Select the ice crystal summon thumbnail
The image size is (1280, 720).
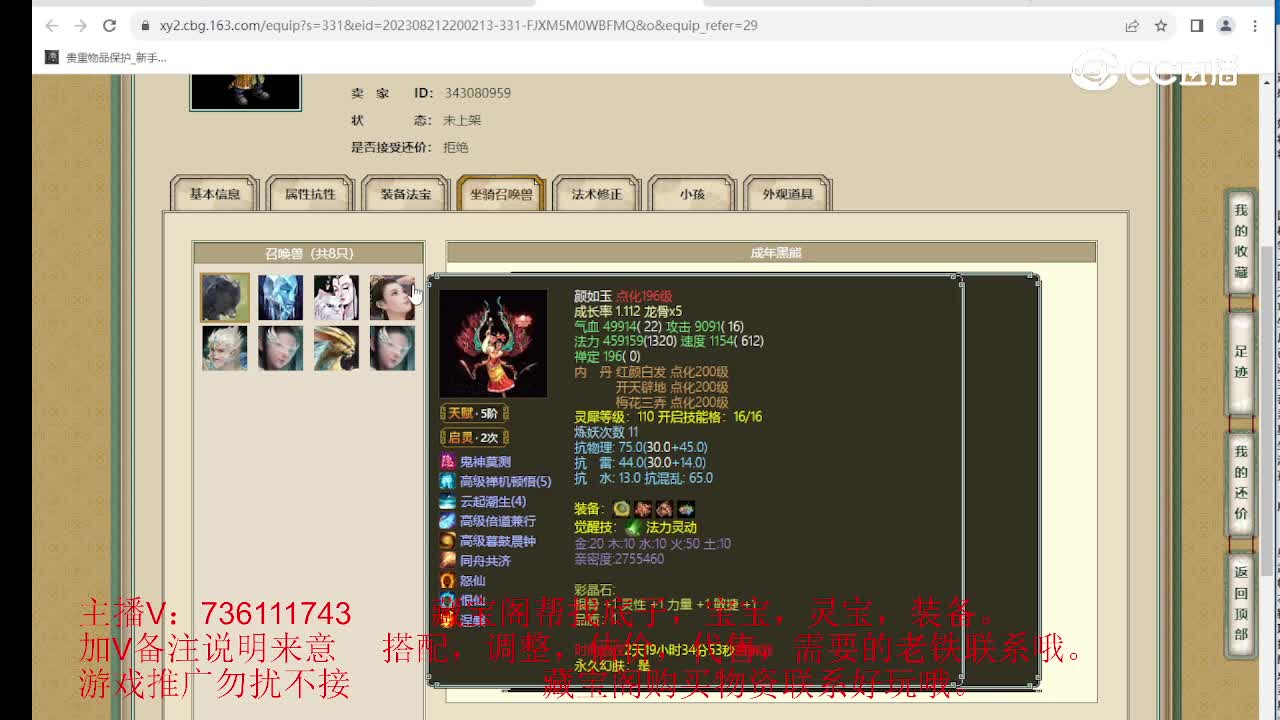[280, 297]
